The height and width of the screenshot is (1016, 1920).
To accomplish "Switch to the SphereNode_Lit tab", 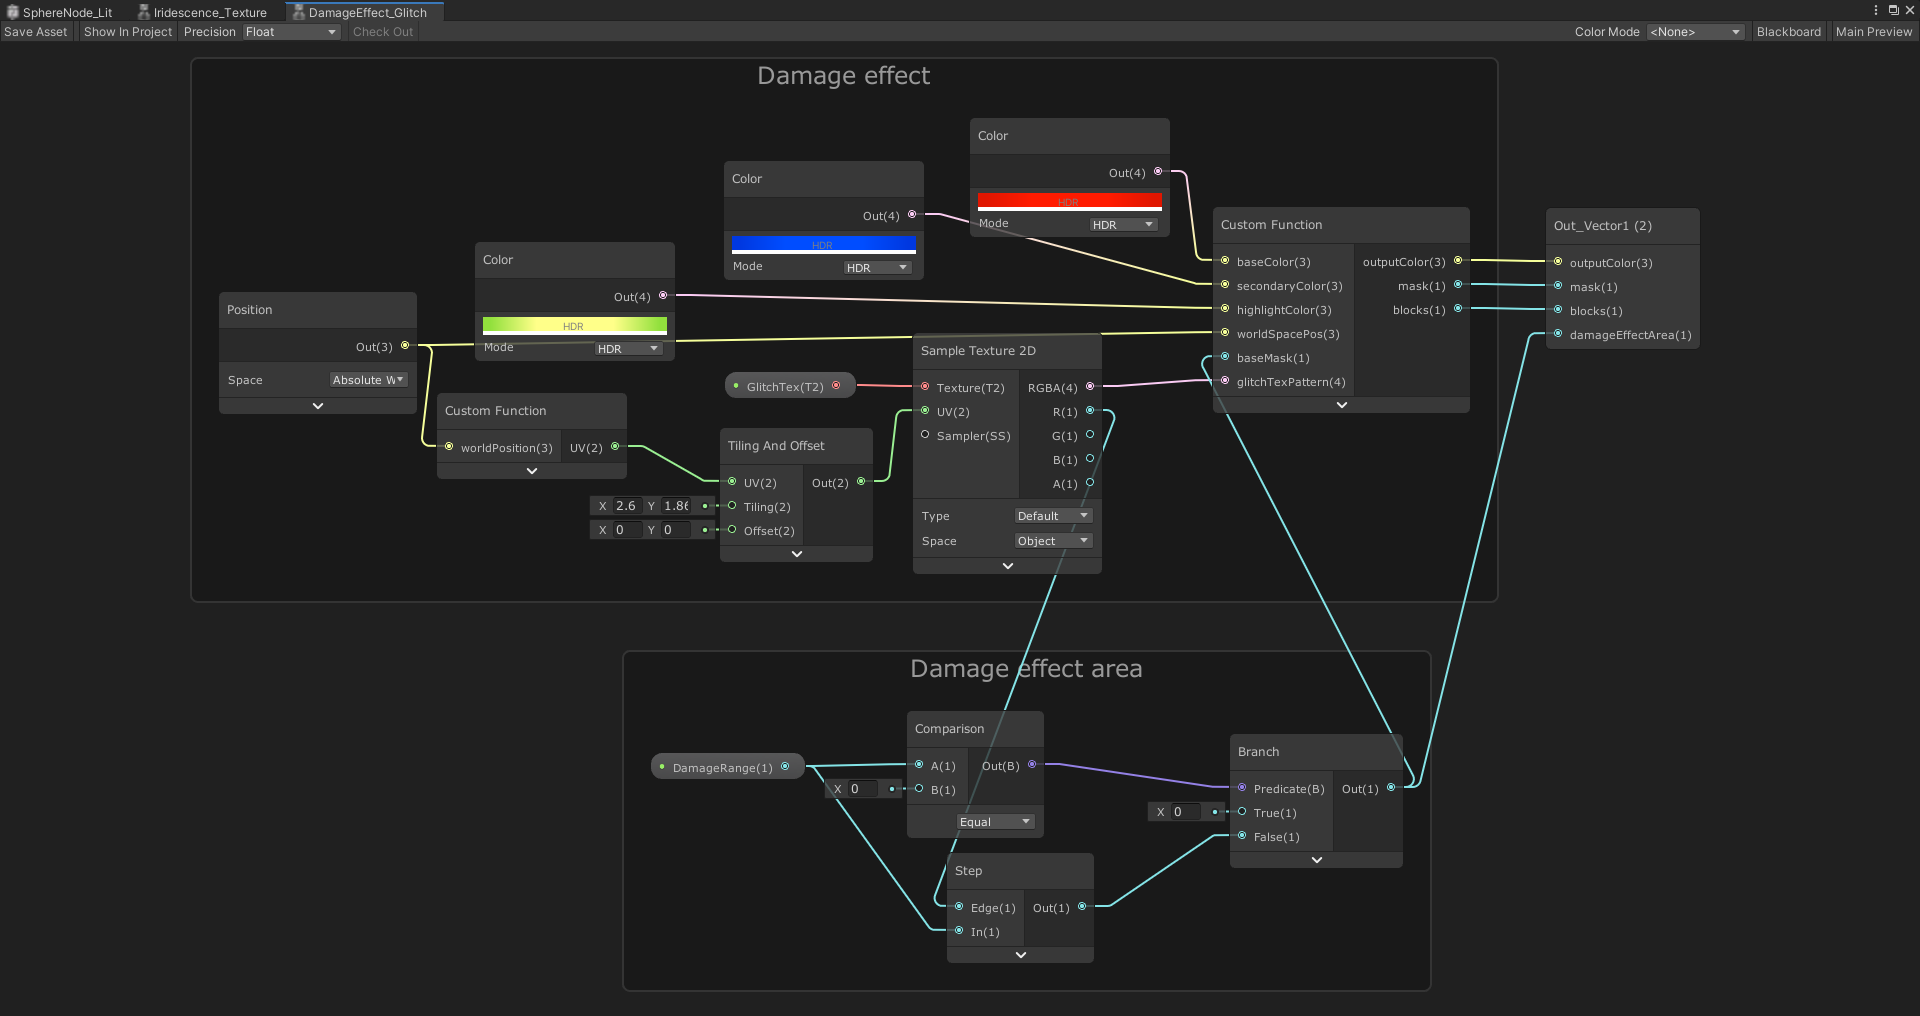I will click(x=60, y=12).
